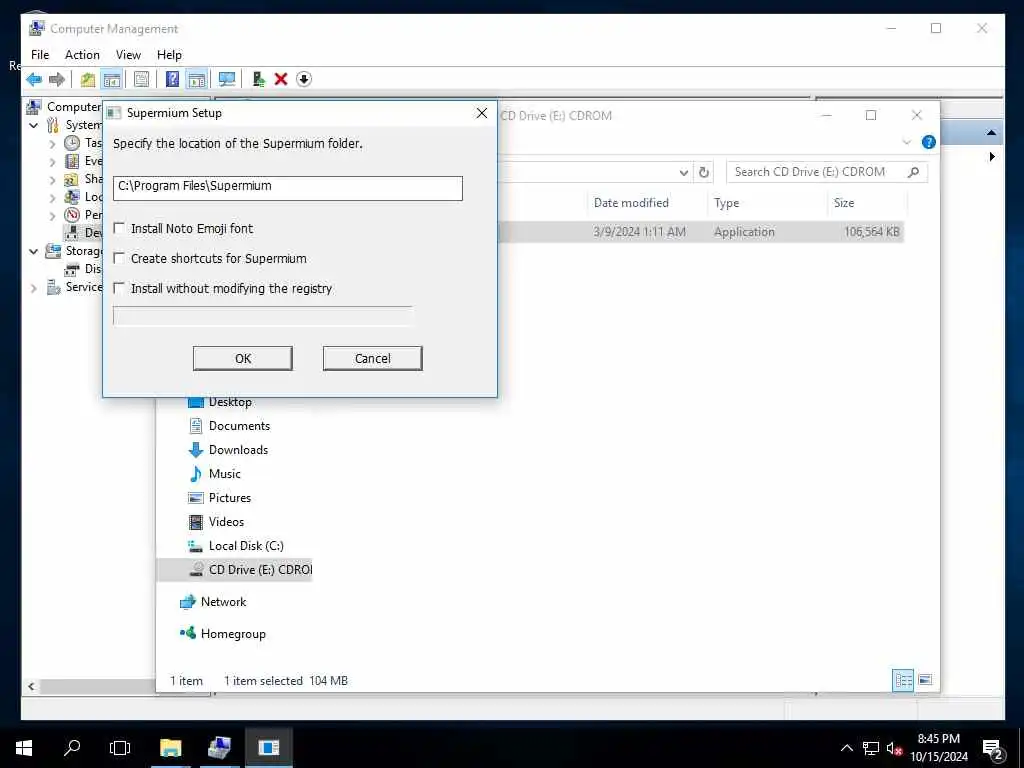Open Task View on the taskbar
Image resolution: width=1024 pixels, height=768 pixels.
(x=120, y=747)
